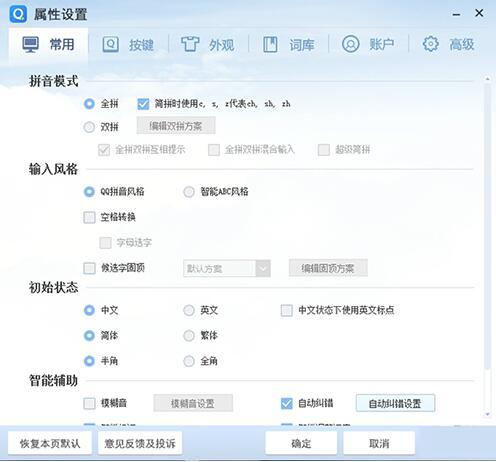The image size is (496, 462).
Task: Toggle 全拼双拼混合输入 checkbox
Action: [214, 150]
